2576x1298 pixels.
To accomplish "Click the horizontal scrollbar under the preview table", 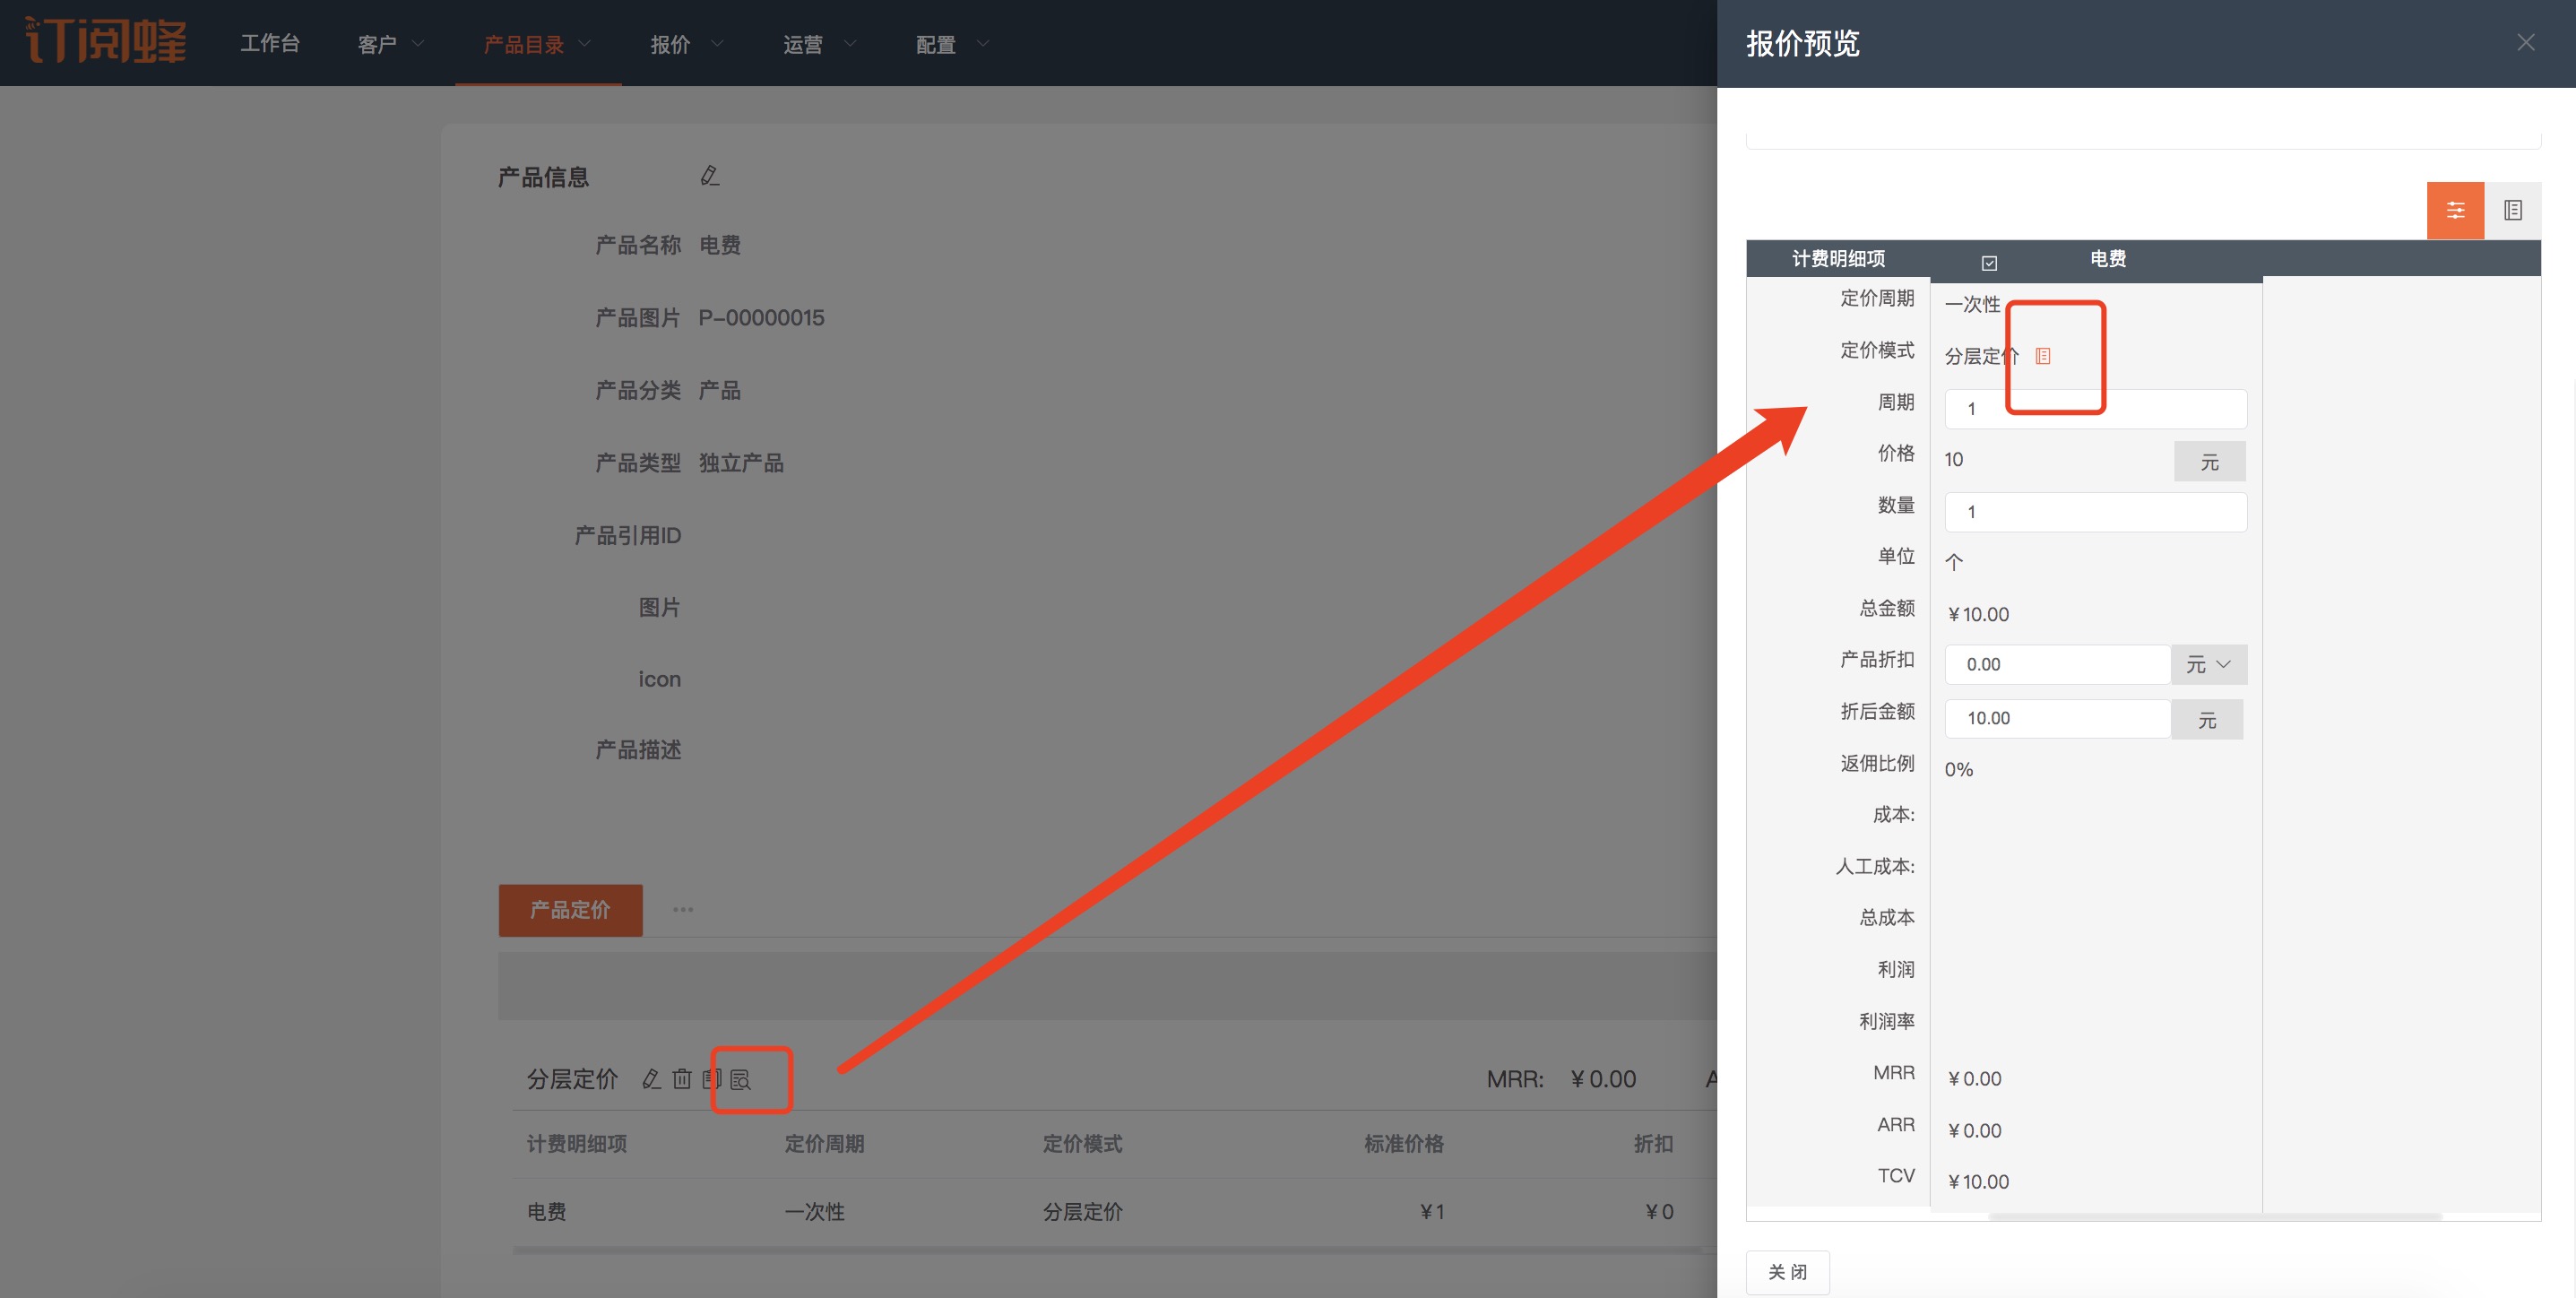I will (2214, 1217).
